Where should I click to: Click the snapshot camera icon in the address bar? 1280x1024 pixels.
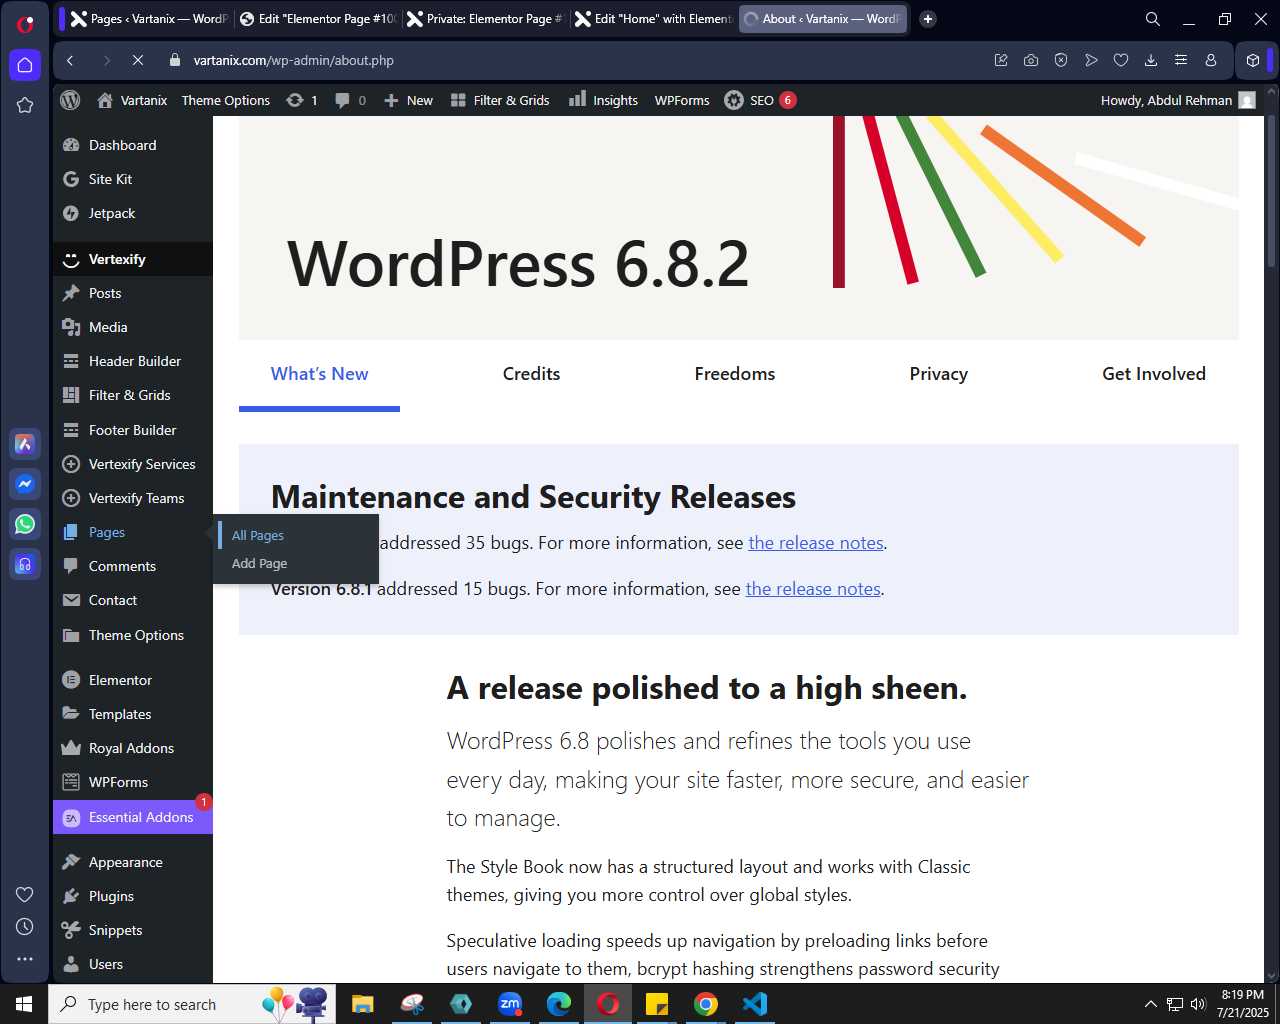pos(1031,60)
